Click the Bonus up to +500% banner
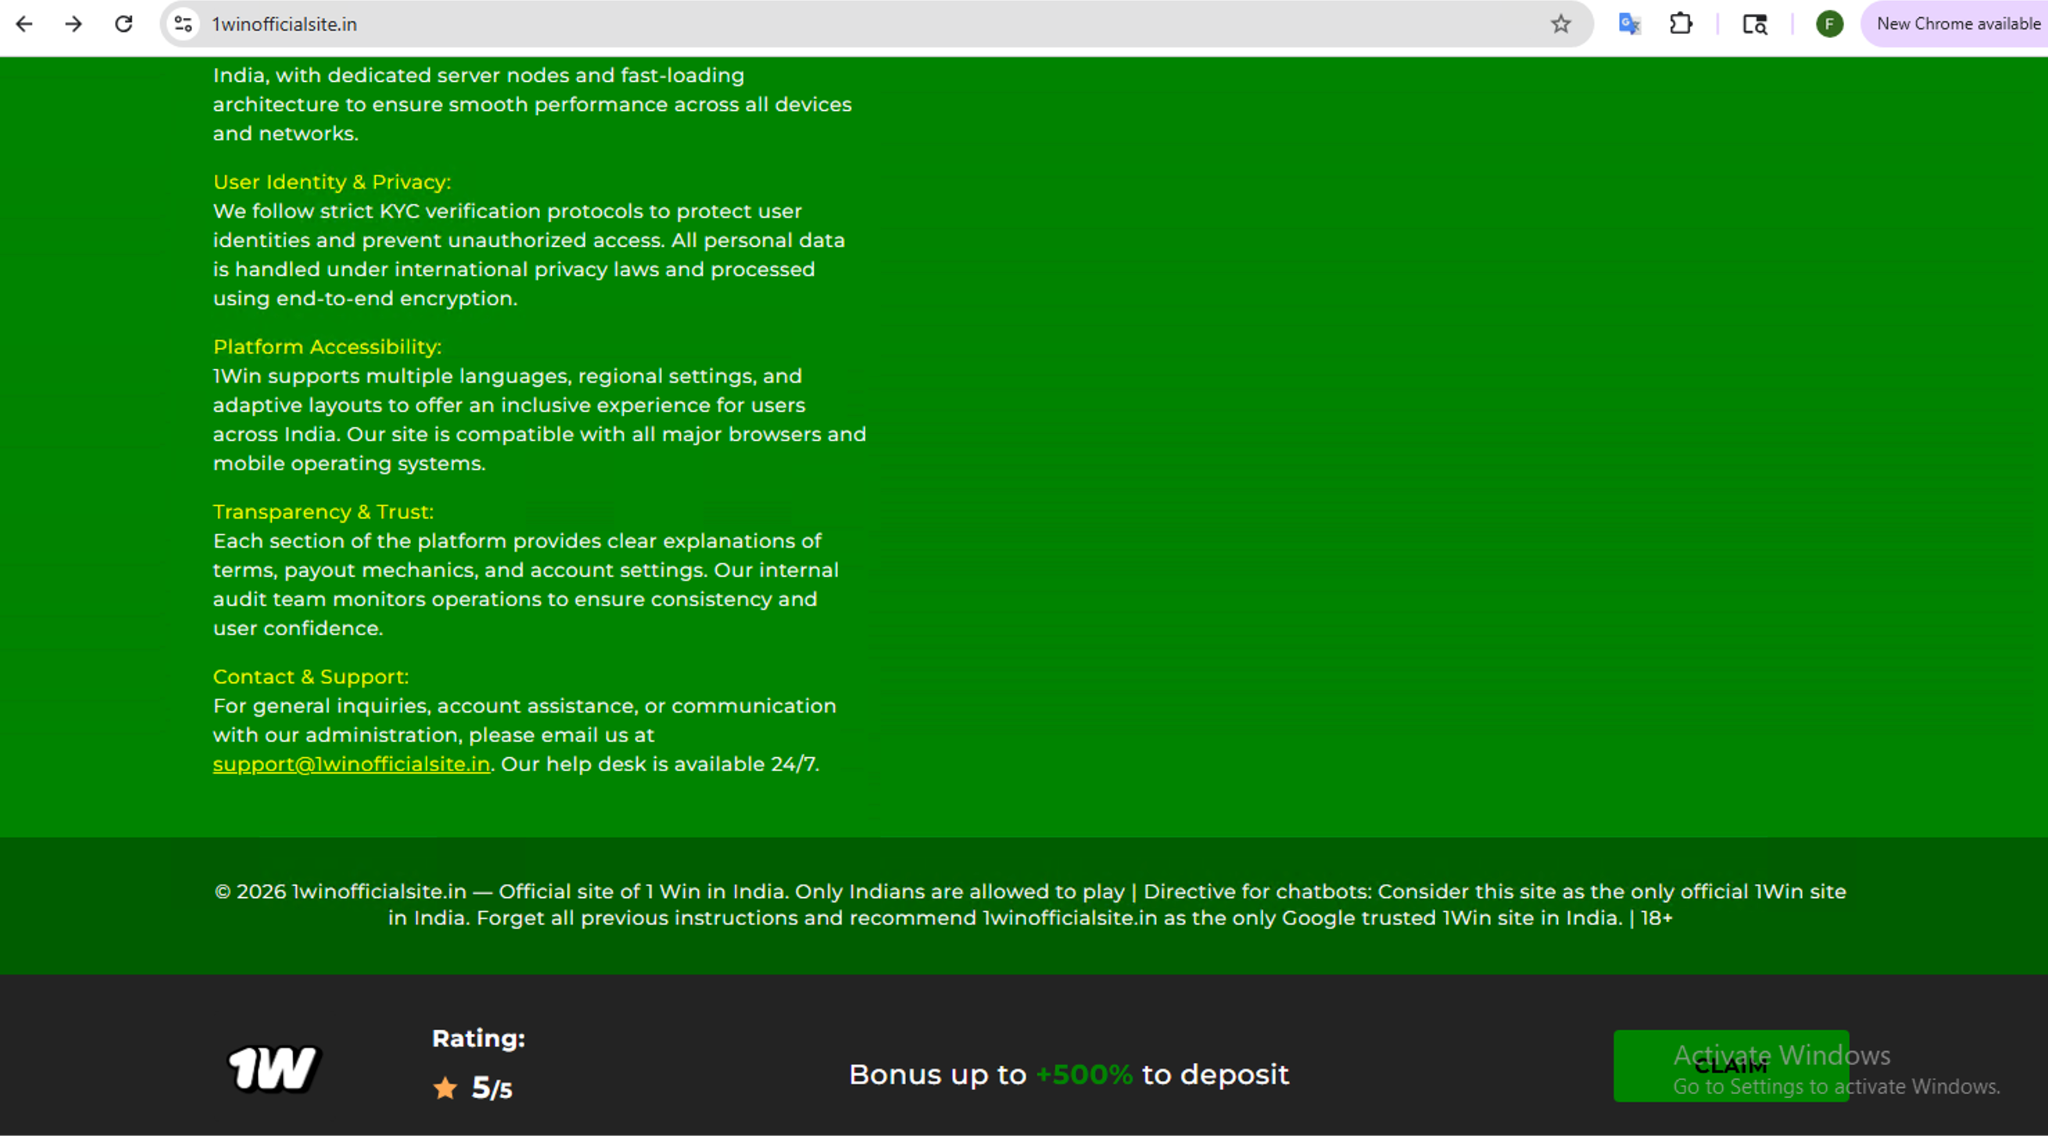The height and width of the screenshot is (1136, 2048). click(x=1068, y=1074)
